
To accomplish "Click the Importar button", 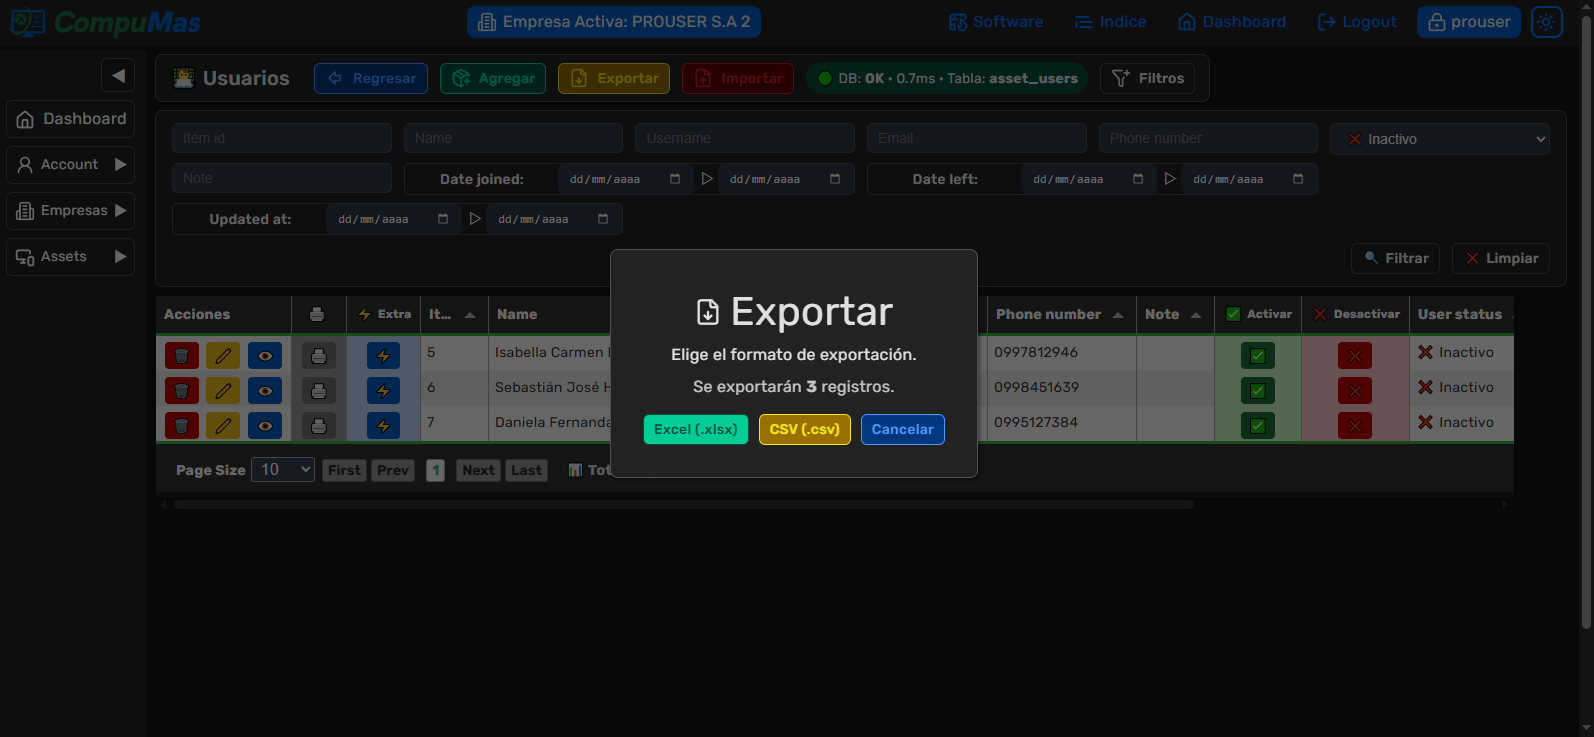I will [738, 78].
